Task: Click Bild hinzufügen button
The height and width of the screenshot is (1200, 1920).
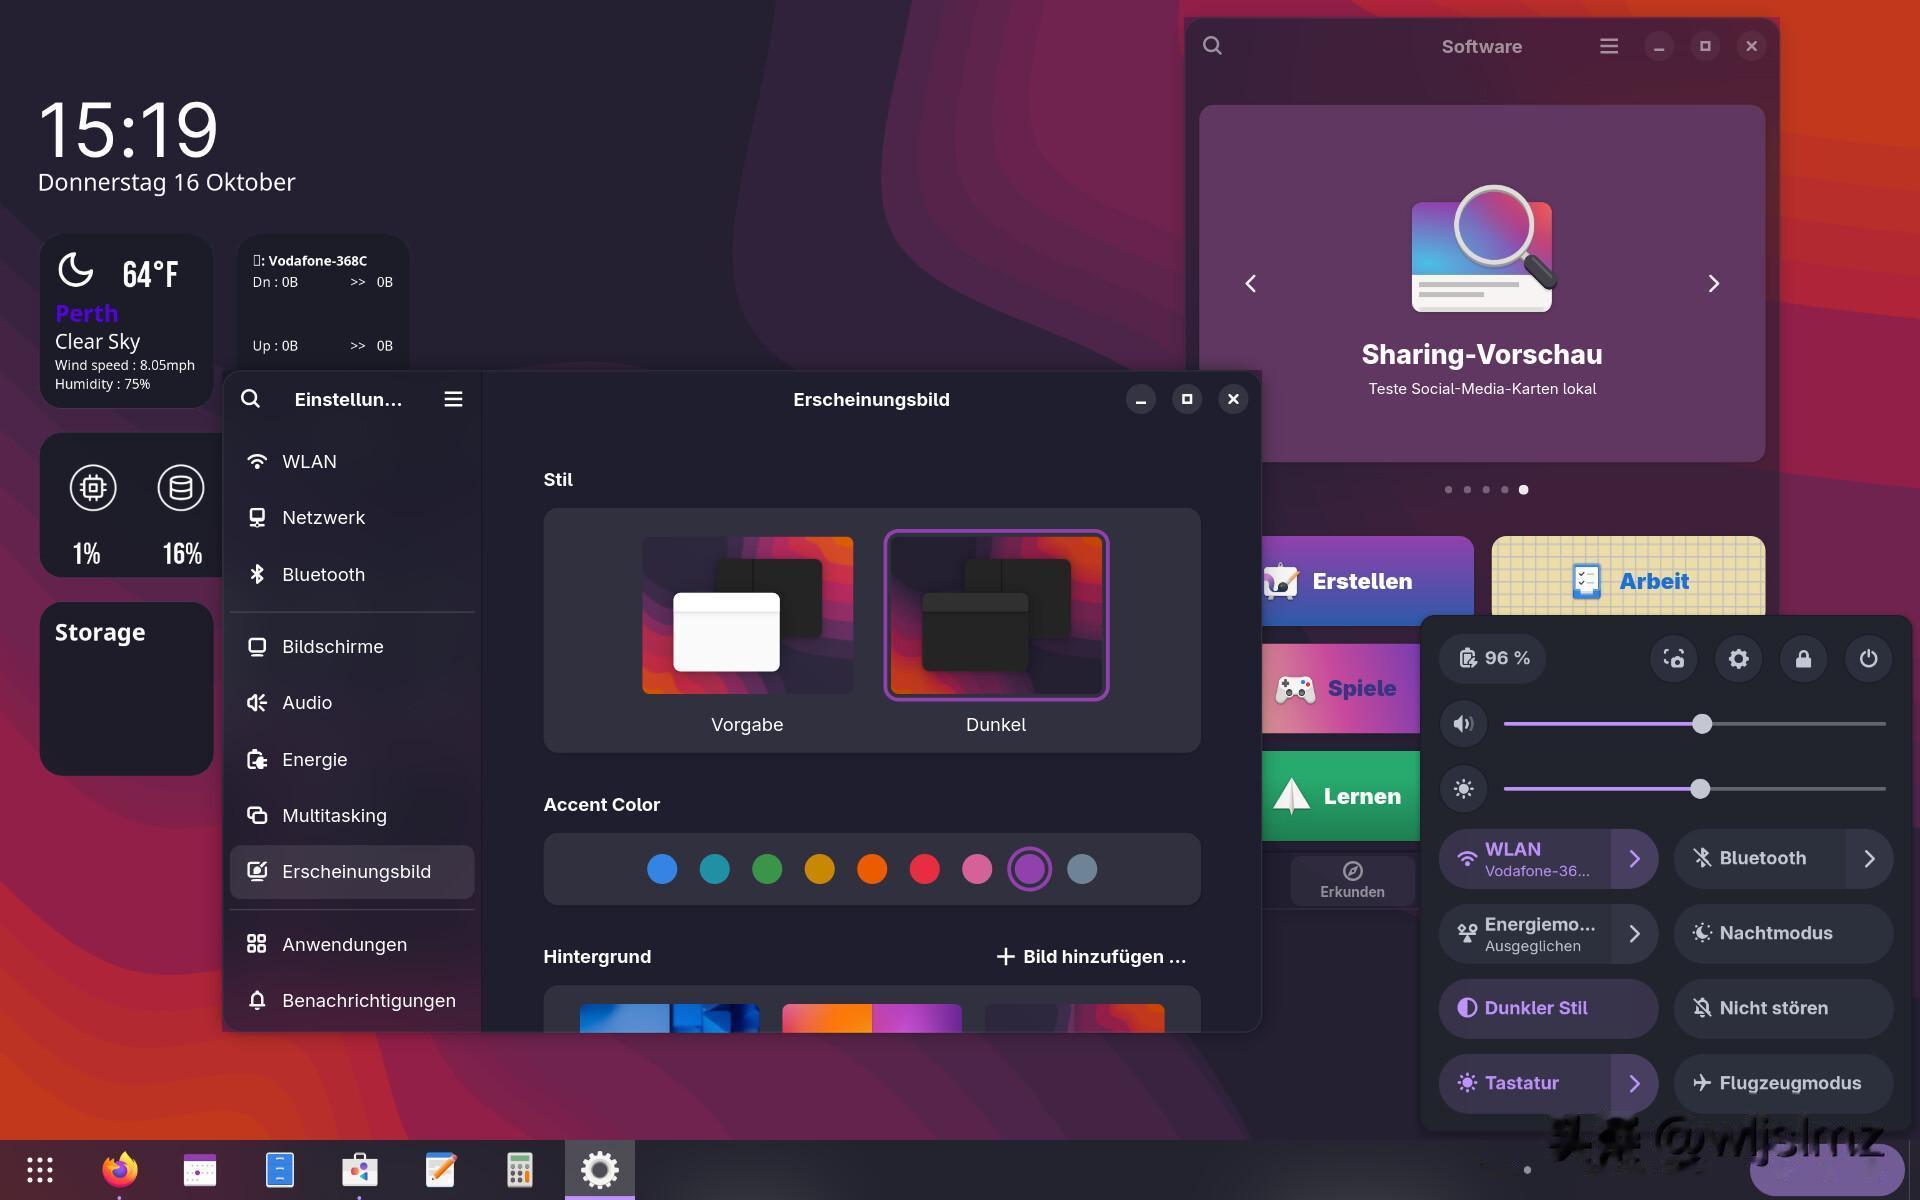Action: [1091, 957]
